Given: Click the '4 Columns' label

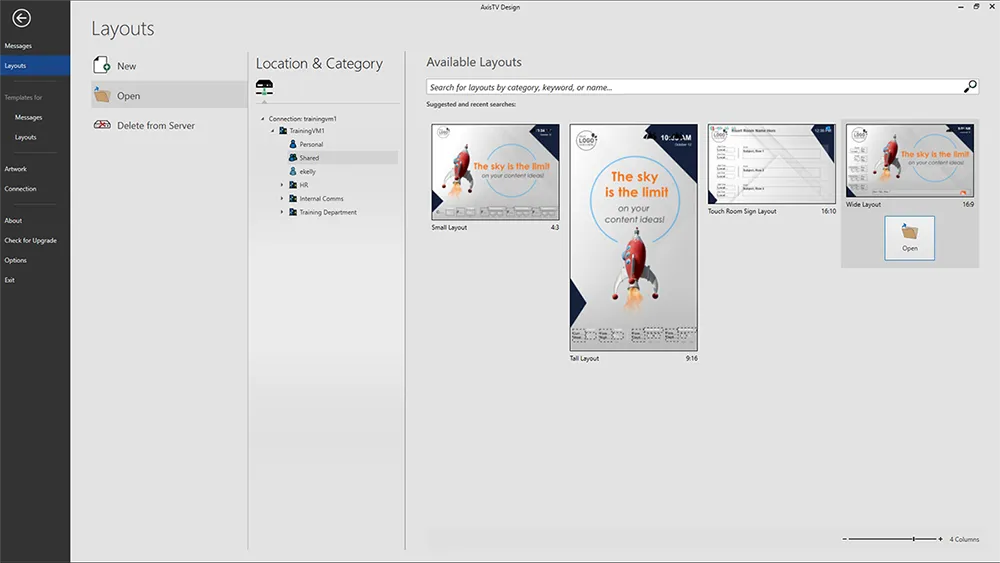Looking at the screenshot, I should click(x=964, y=539).
